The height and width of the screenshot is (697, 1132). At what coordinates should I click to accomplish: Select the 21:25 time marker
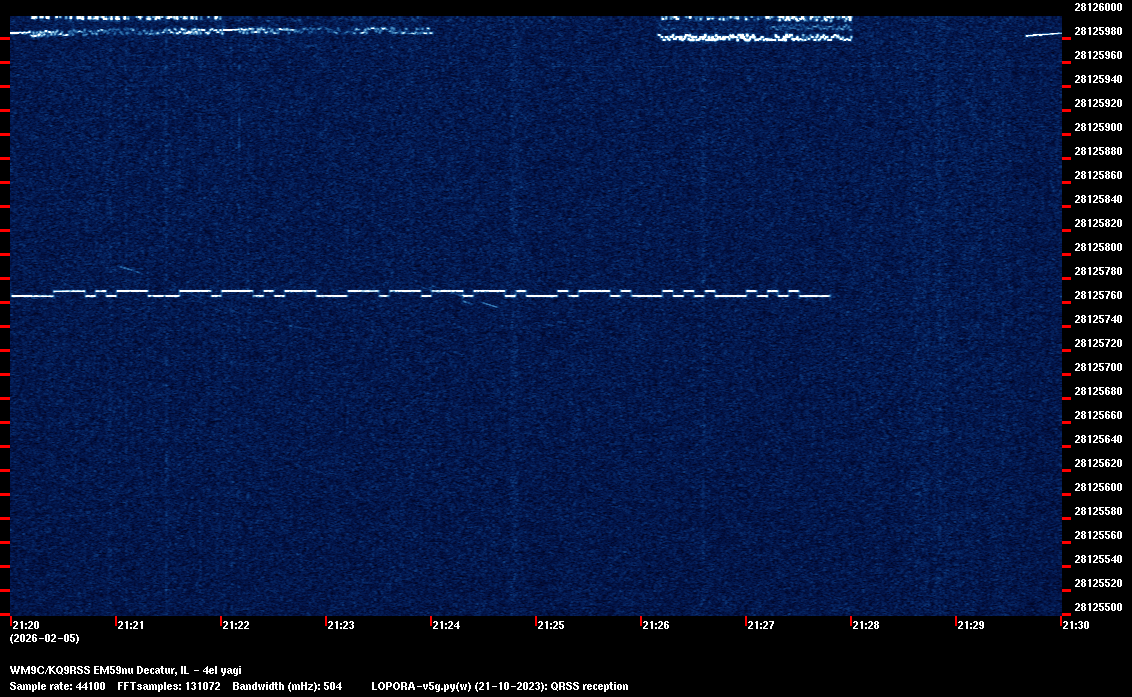[x=550, y=625]
